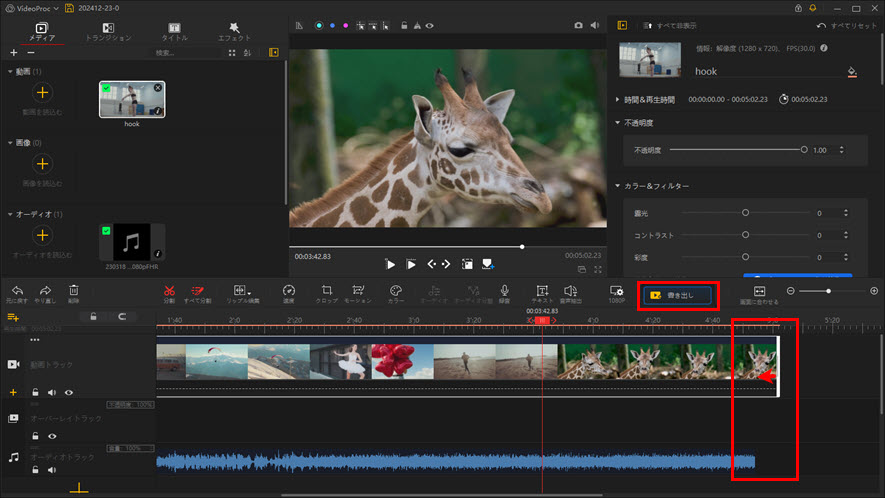Take a snapshot with the camera icon
The image size is (885, 498).
(x=578, y=24)
